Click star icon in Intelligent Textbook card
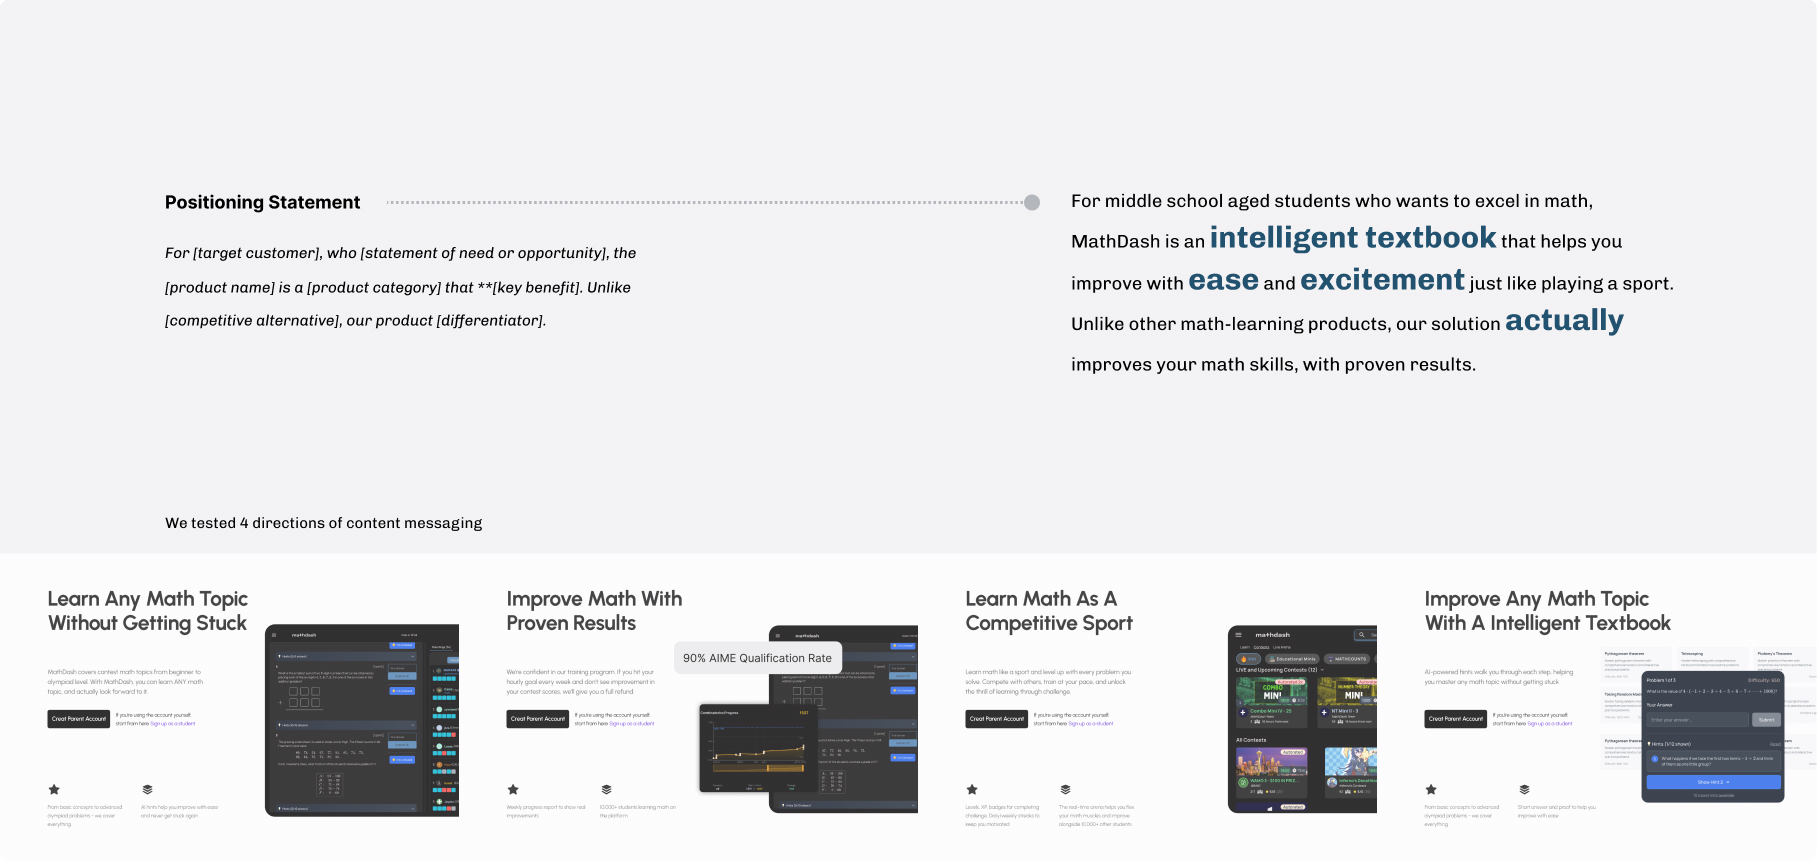Screen dimensions: 1817x861 click(1431, 790)
